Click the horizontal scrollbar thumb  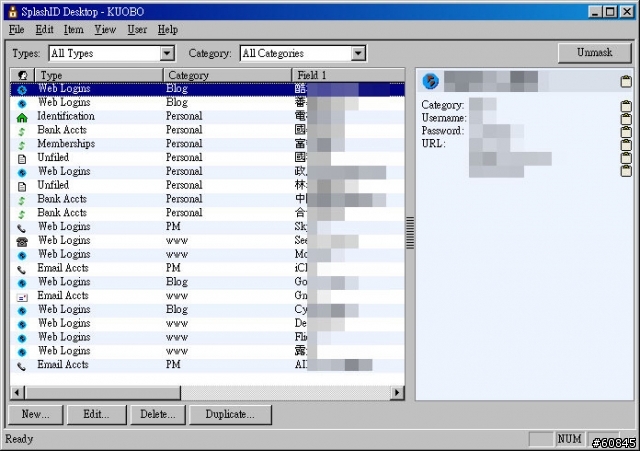tap(102, 393)
